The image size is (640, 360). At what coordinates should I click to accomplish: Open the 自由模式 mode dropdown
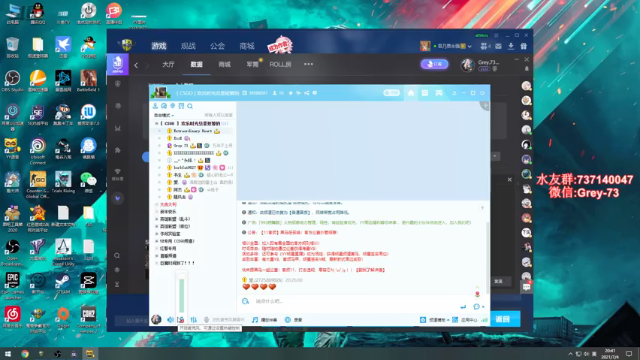coord(164,115)
